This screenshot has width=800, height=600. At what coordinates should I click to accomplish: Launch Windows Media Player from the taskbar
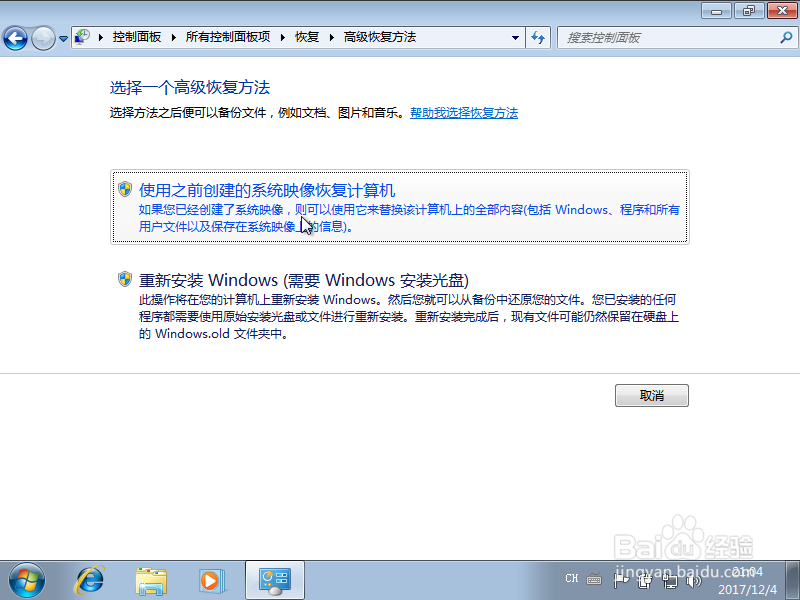click(x=210, y=580)
